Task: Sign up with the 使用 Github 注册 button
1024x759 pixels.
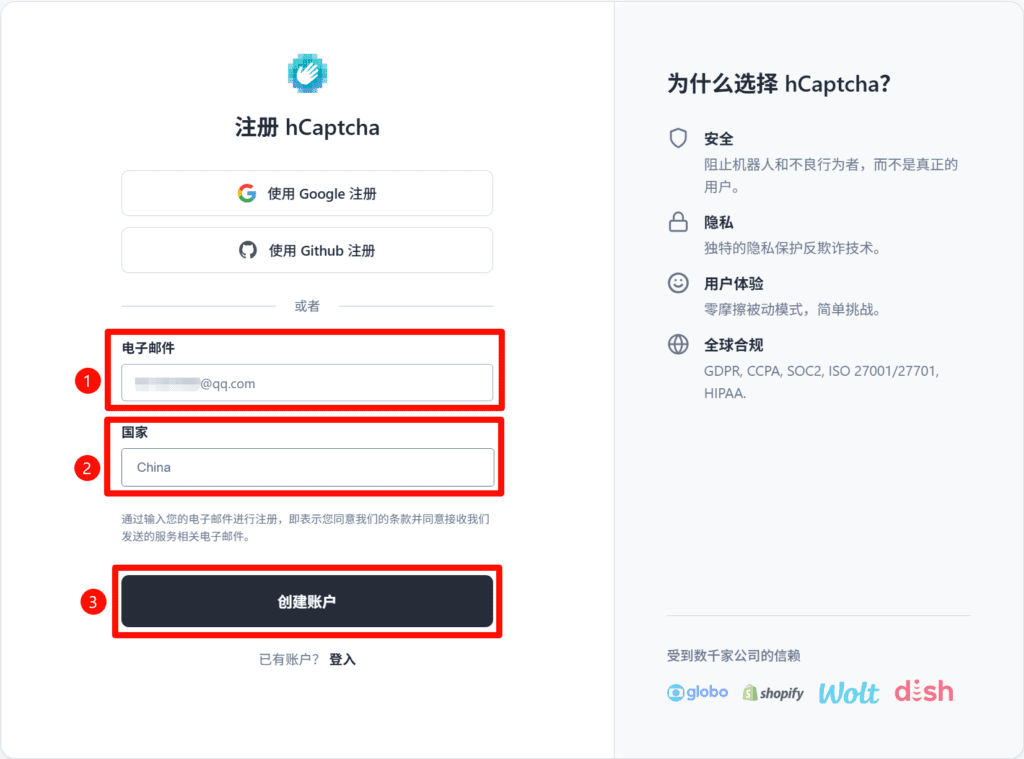Action: 307,250
